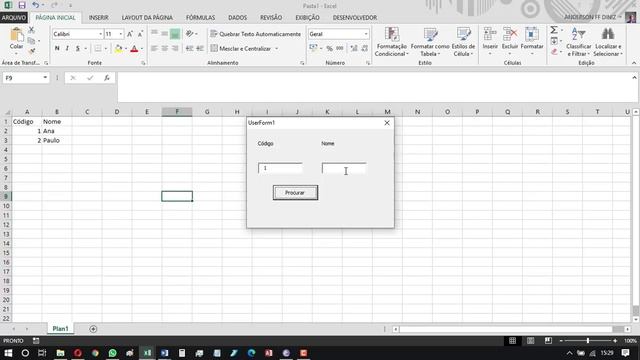The height and width of the screenshot is (360, 640).
Task: Expand Mesclar e Centralizar dropdown arrow
Action: pos(277,49)
